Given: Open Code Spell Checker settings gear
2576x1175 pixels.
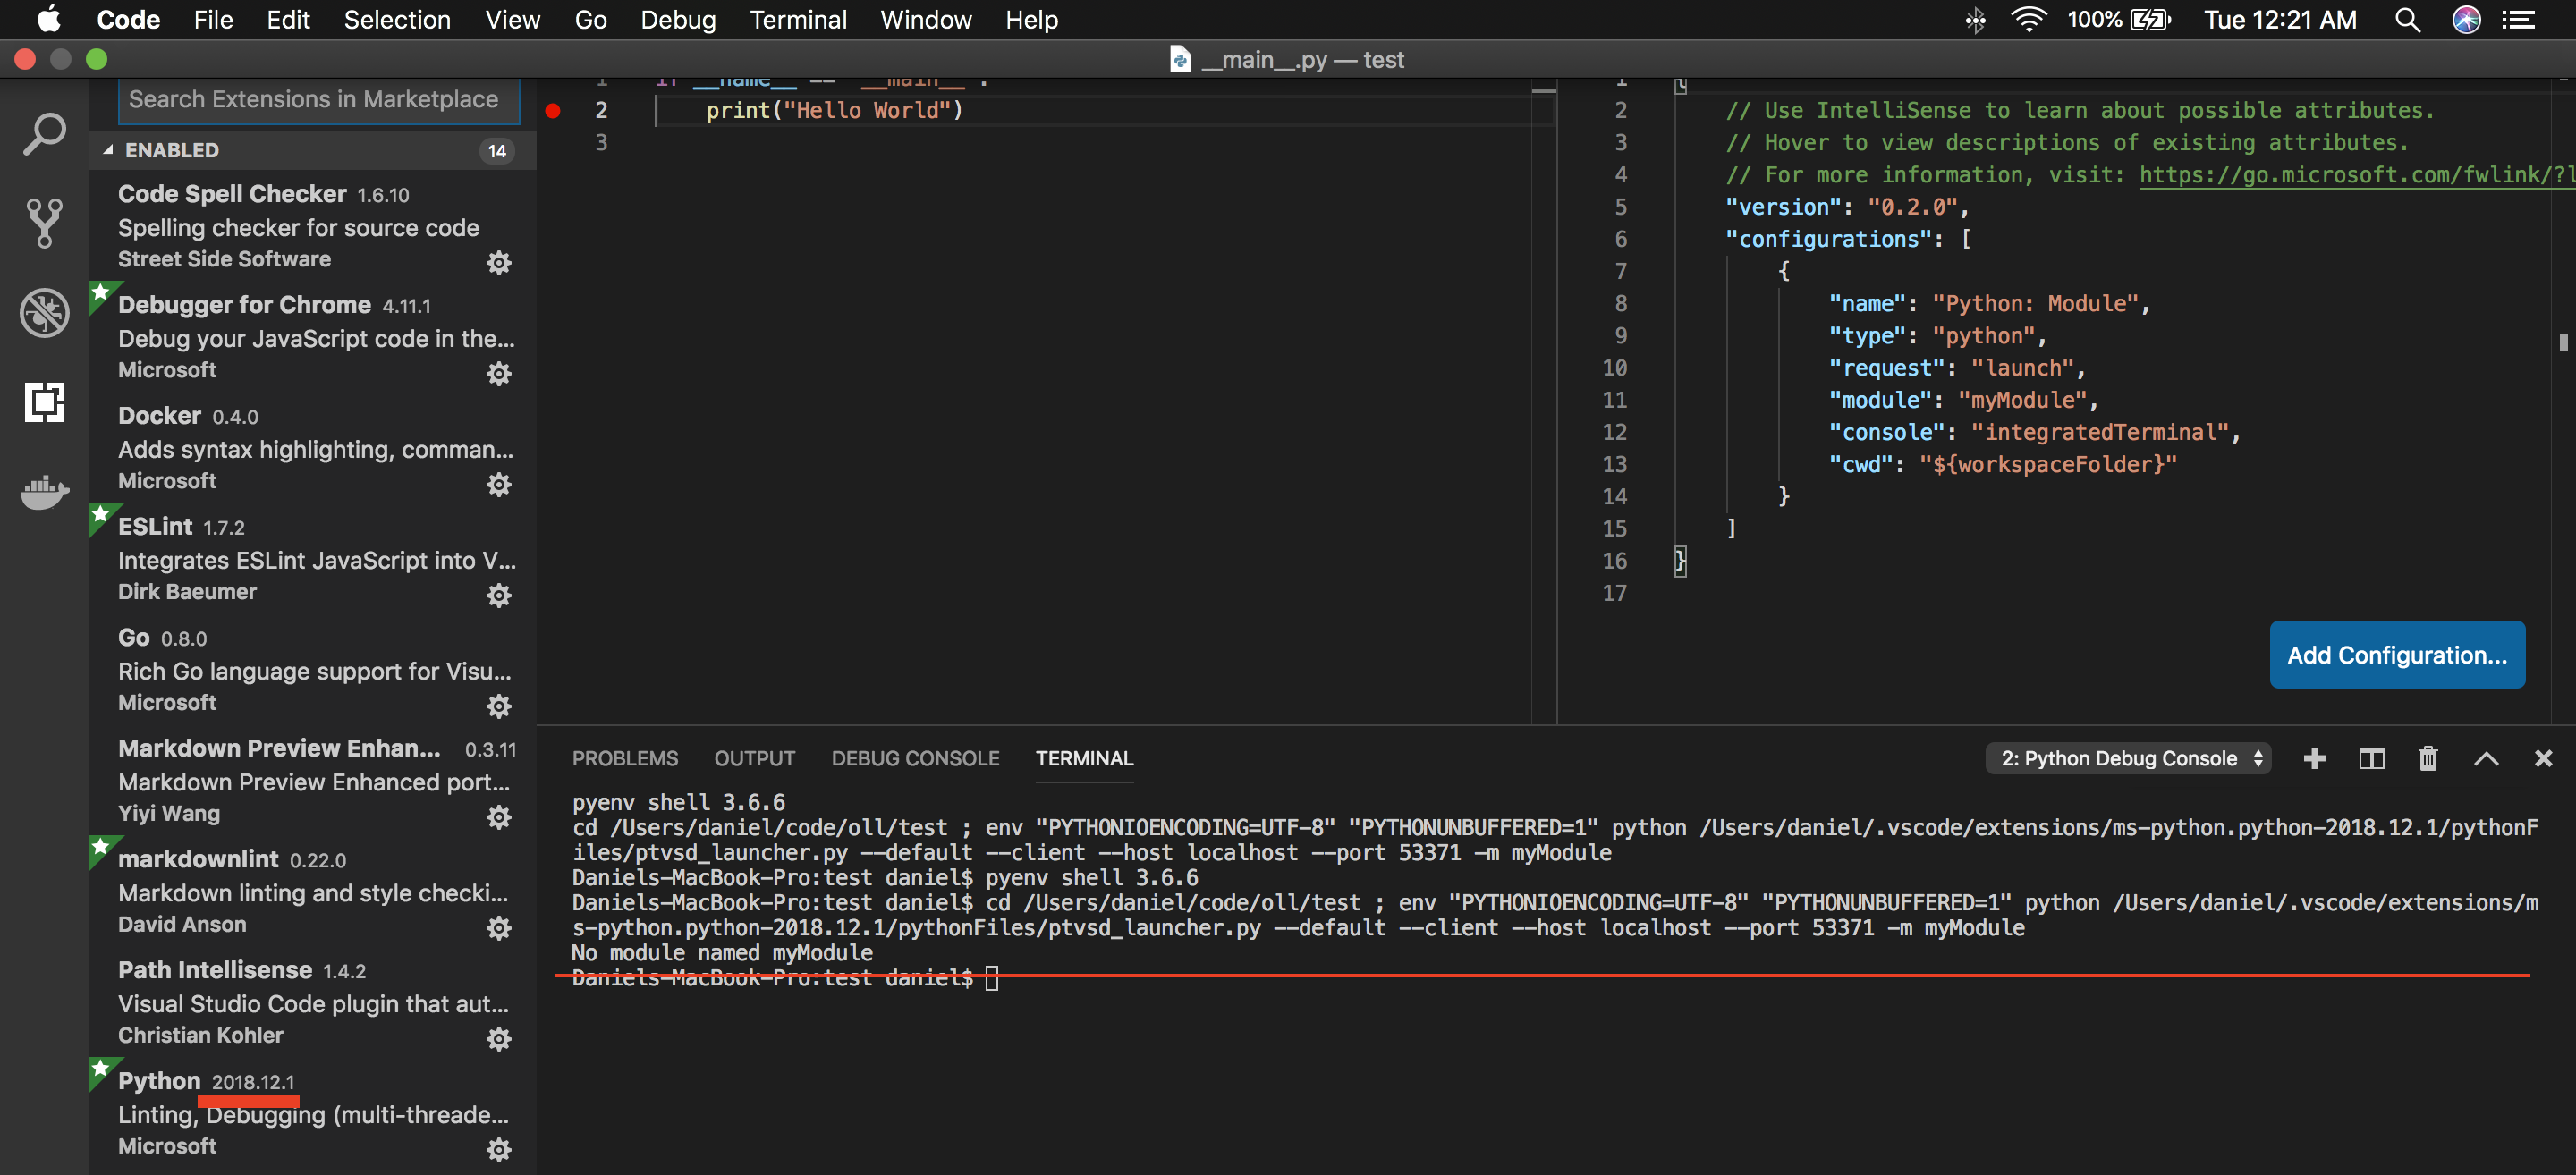Looking at the screenshot, I should pyautogui.click(x=498, y=262).
